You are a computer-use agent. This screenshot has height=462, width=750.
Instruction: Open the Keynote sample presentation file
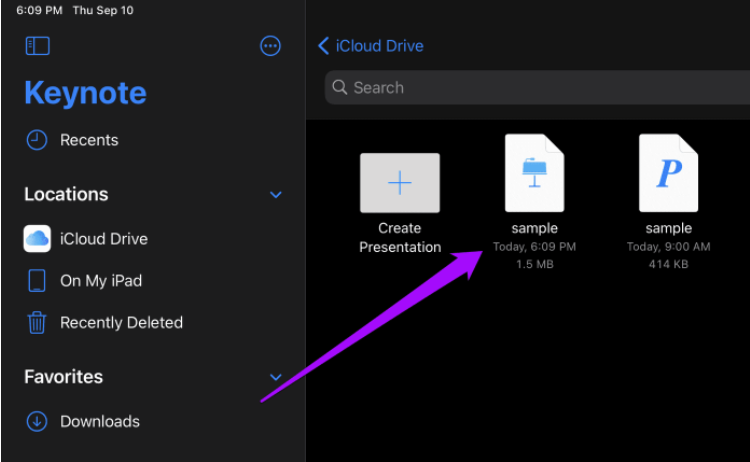click(534, 173)
